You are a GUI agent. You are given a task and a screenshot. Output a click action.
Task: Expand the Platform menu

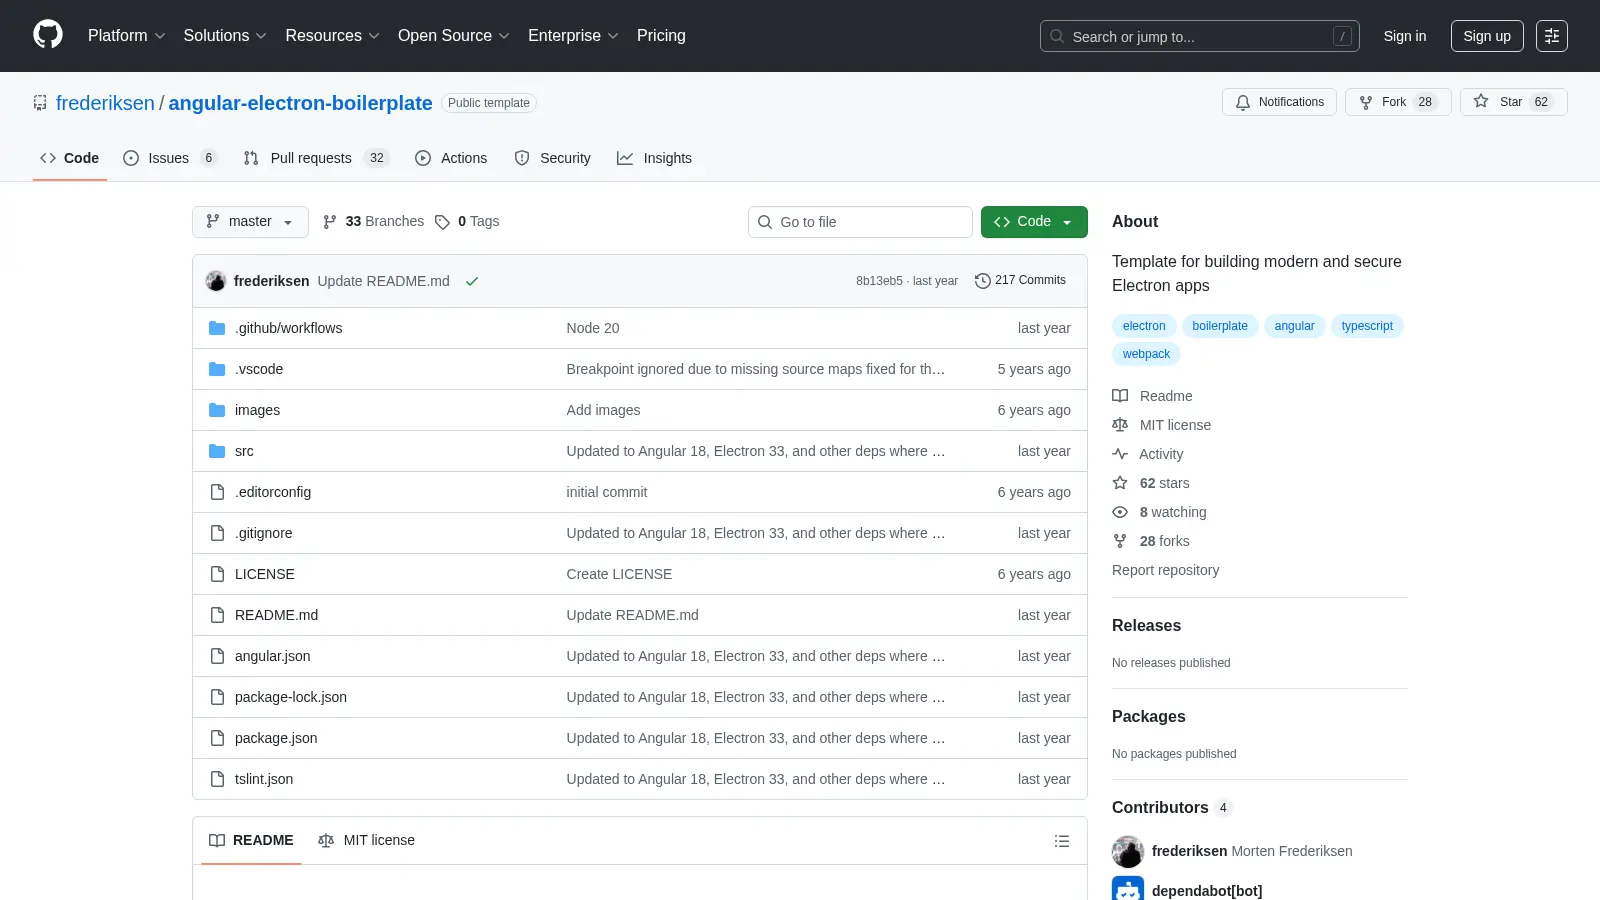(x=126, y=36)
